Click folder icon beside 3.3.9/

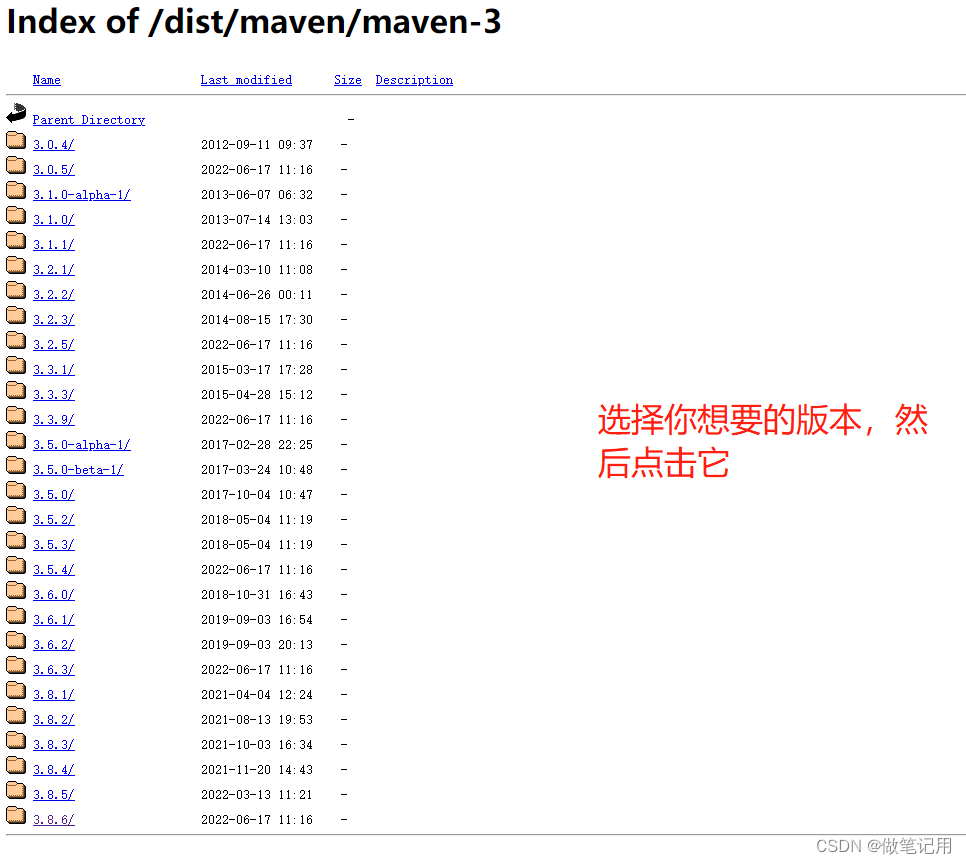tap(16, 415)
